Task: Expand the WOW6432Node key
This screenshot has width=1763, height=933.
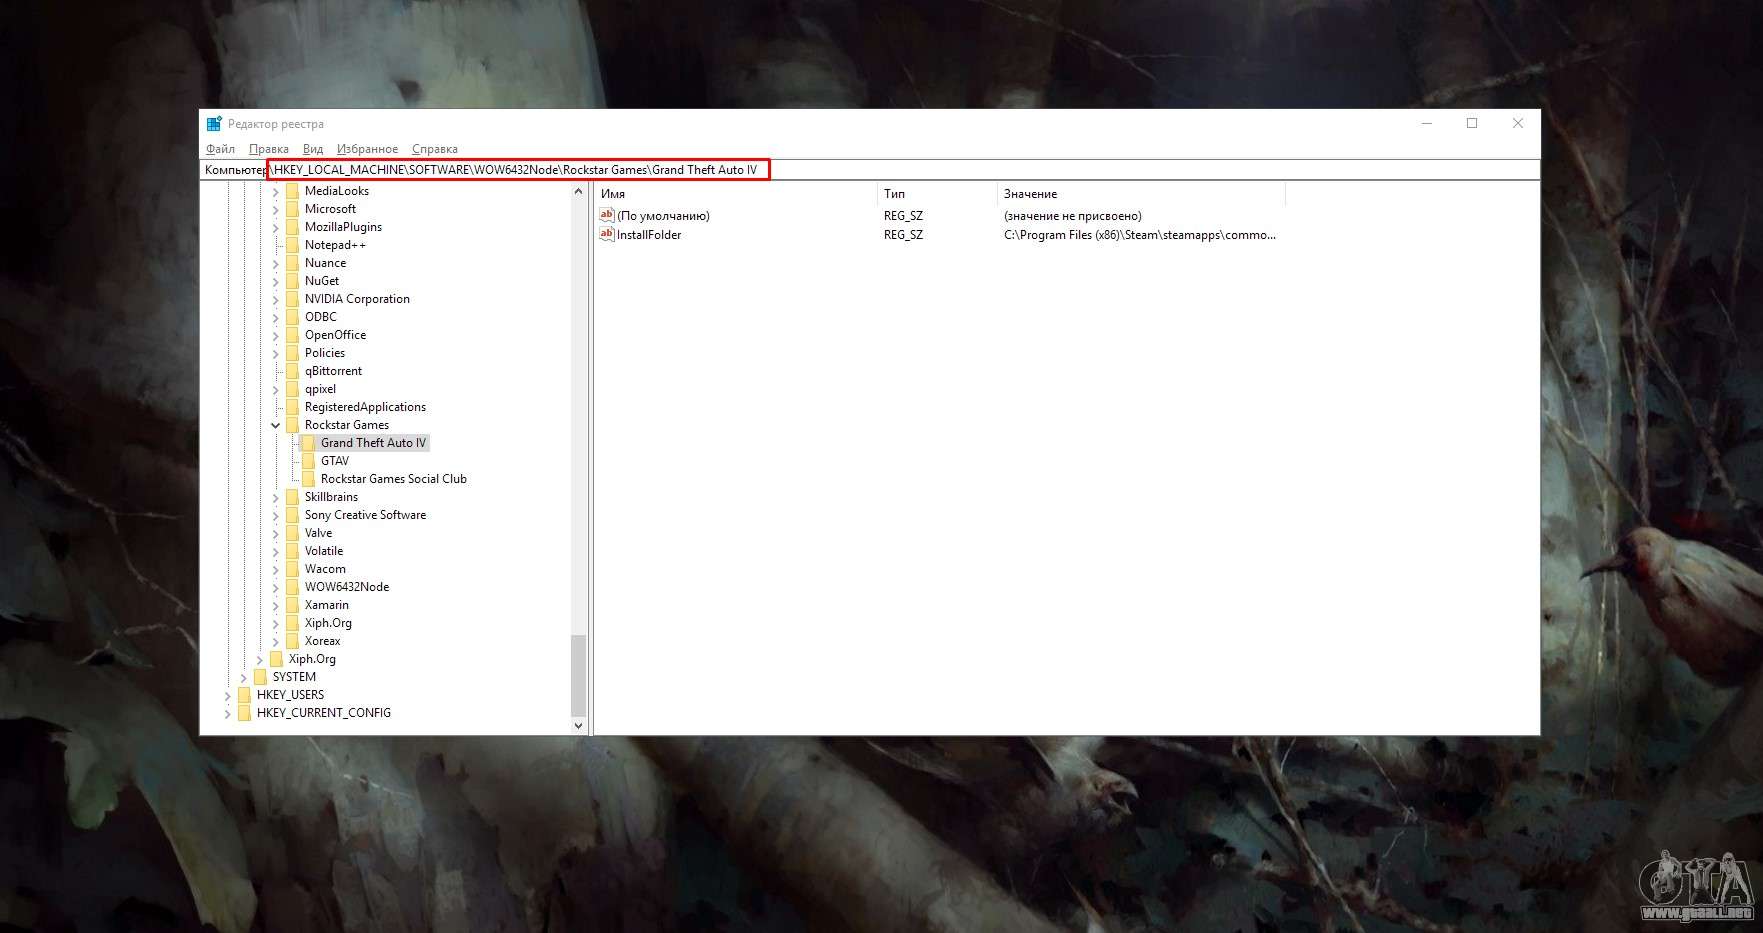Action: (x=276, y=587)
